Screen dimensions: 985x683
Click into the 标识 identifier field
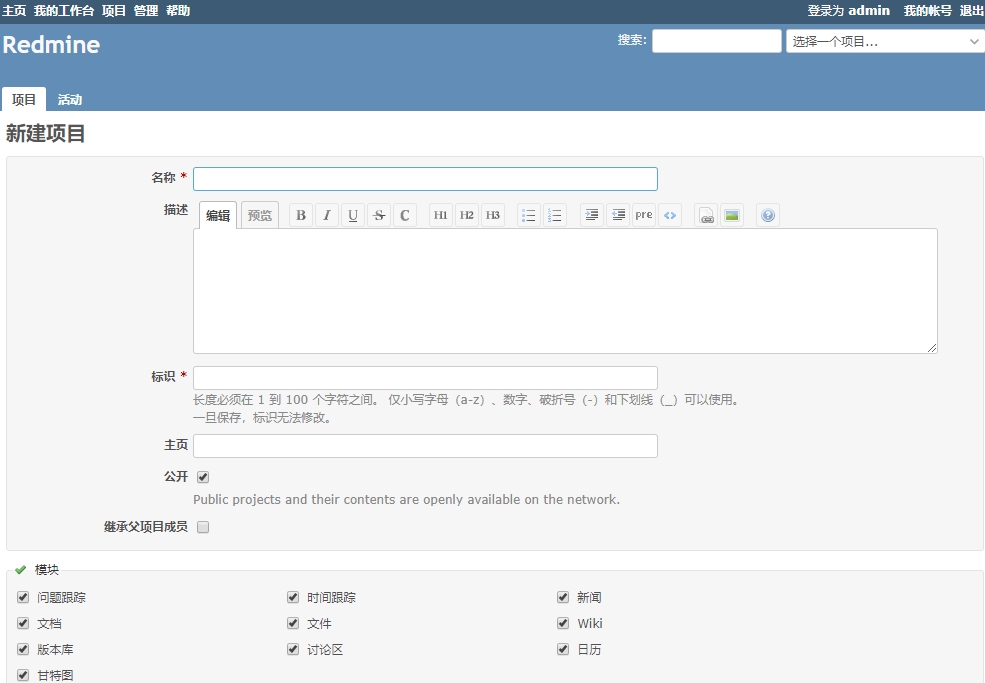[425, 377]
